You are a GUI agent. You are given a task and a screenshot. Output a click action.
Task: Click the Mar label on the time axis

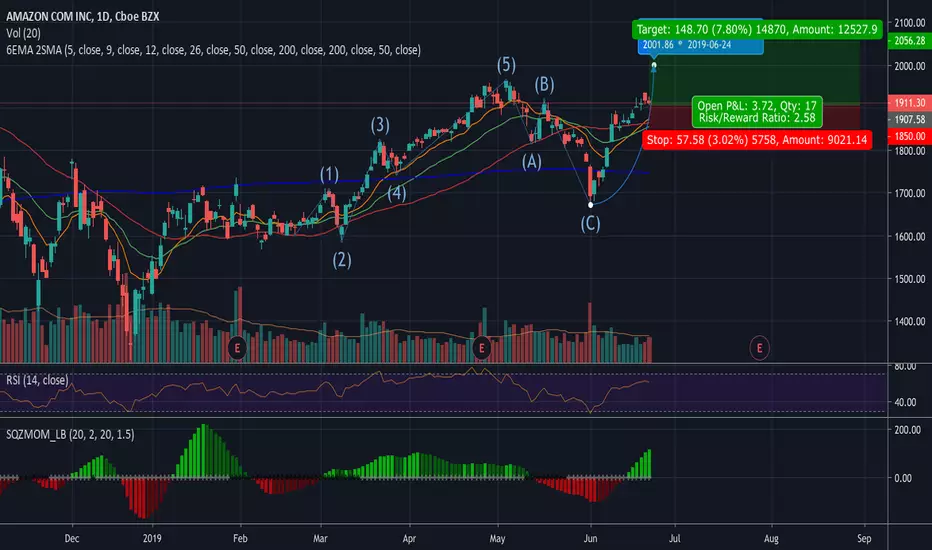tap(320, 539)
